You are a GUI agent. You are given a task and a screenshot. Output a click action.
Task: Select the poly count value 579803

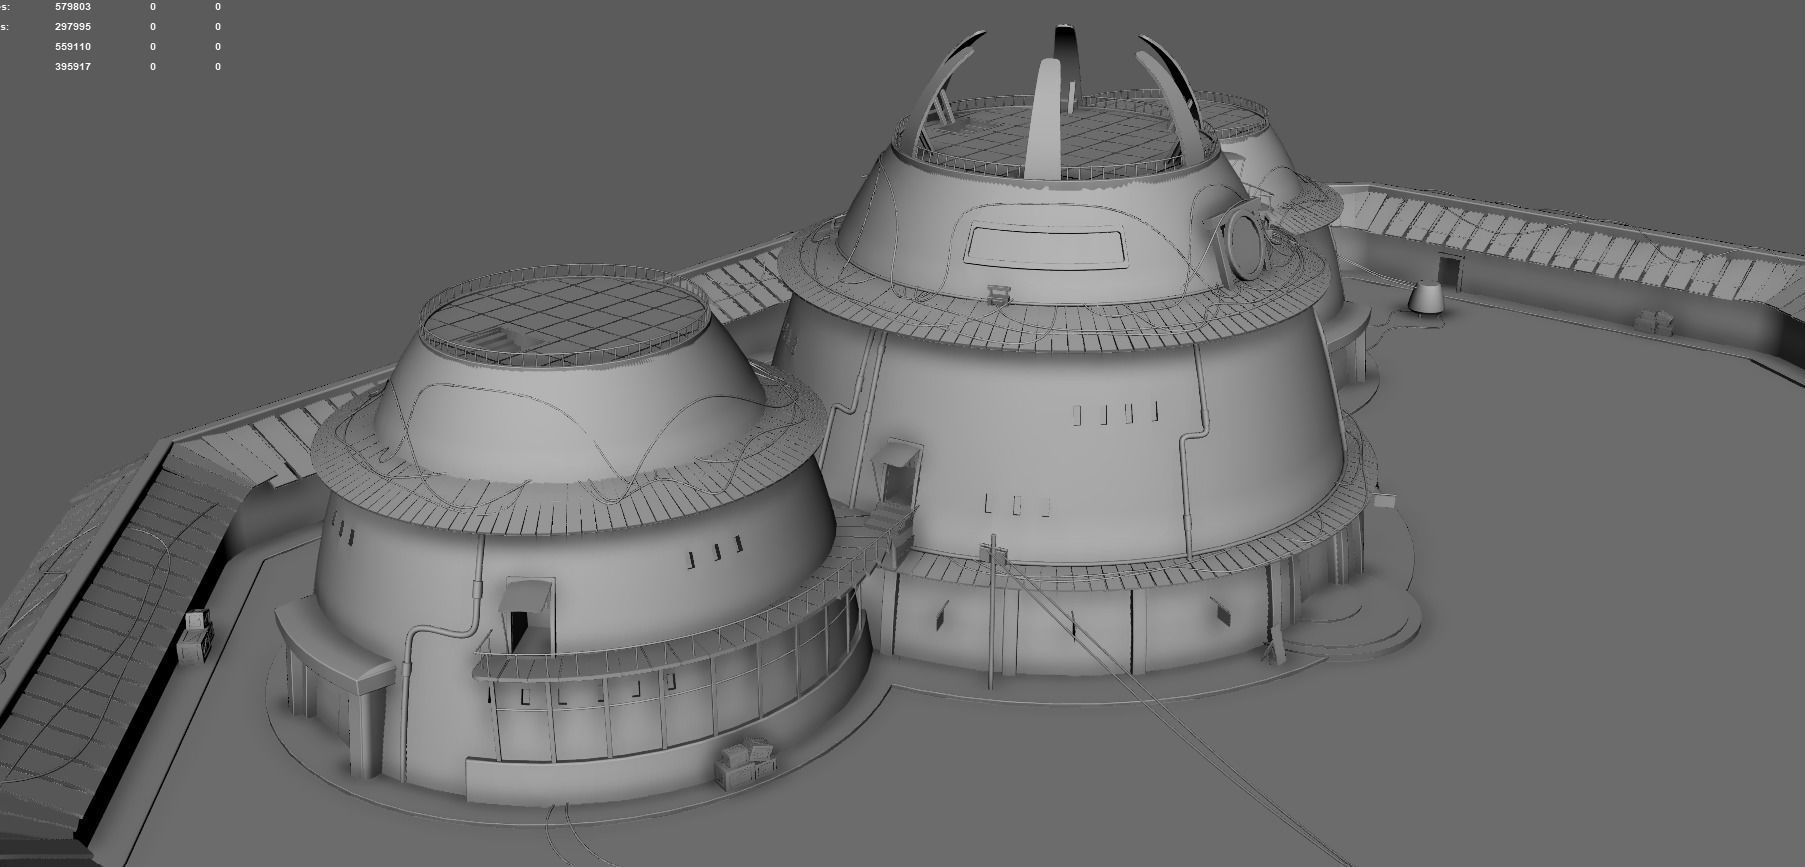73,7
